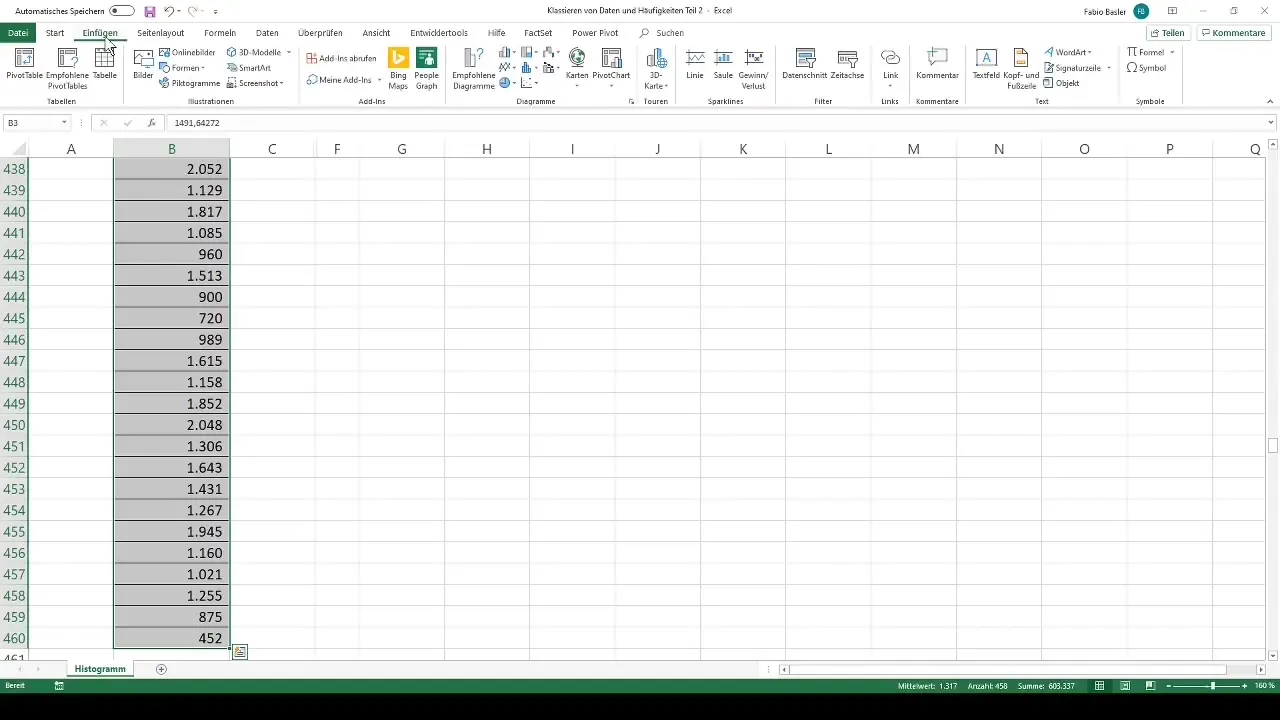Switch to Page Break Preview in status bar
The image size is (1280, 720).
coord(1151,686)
